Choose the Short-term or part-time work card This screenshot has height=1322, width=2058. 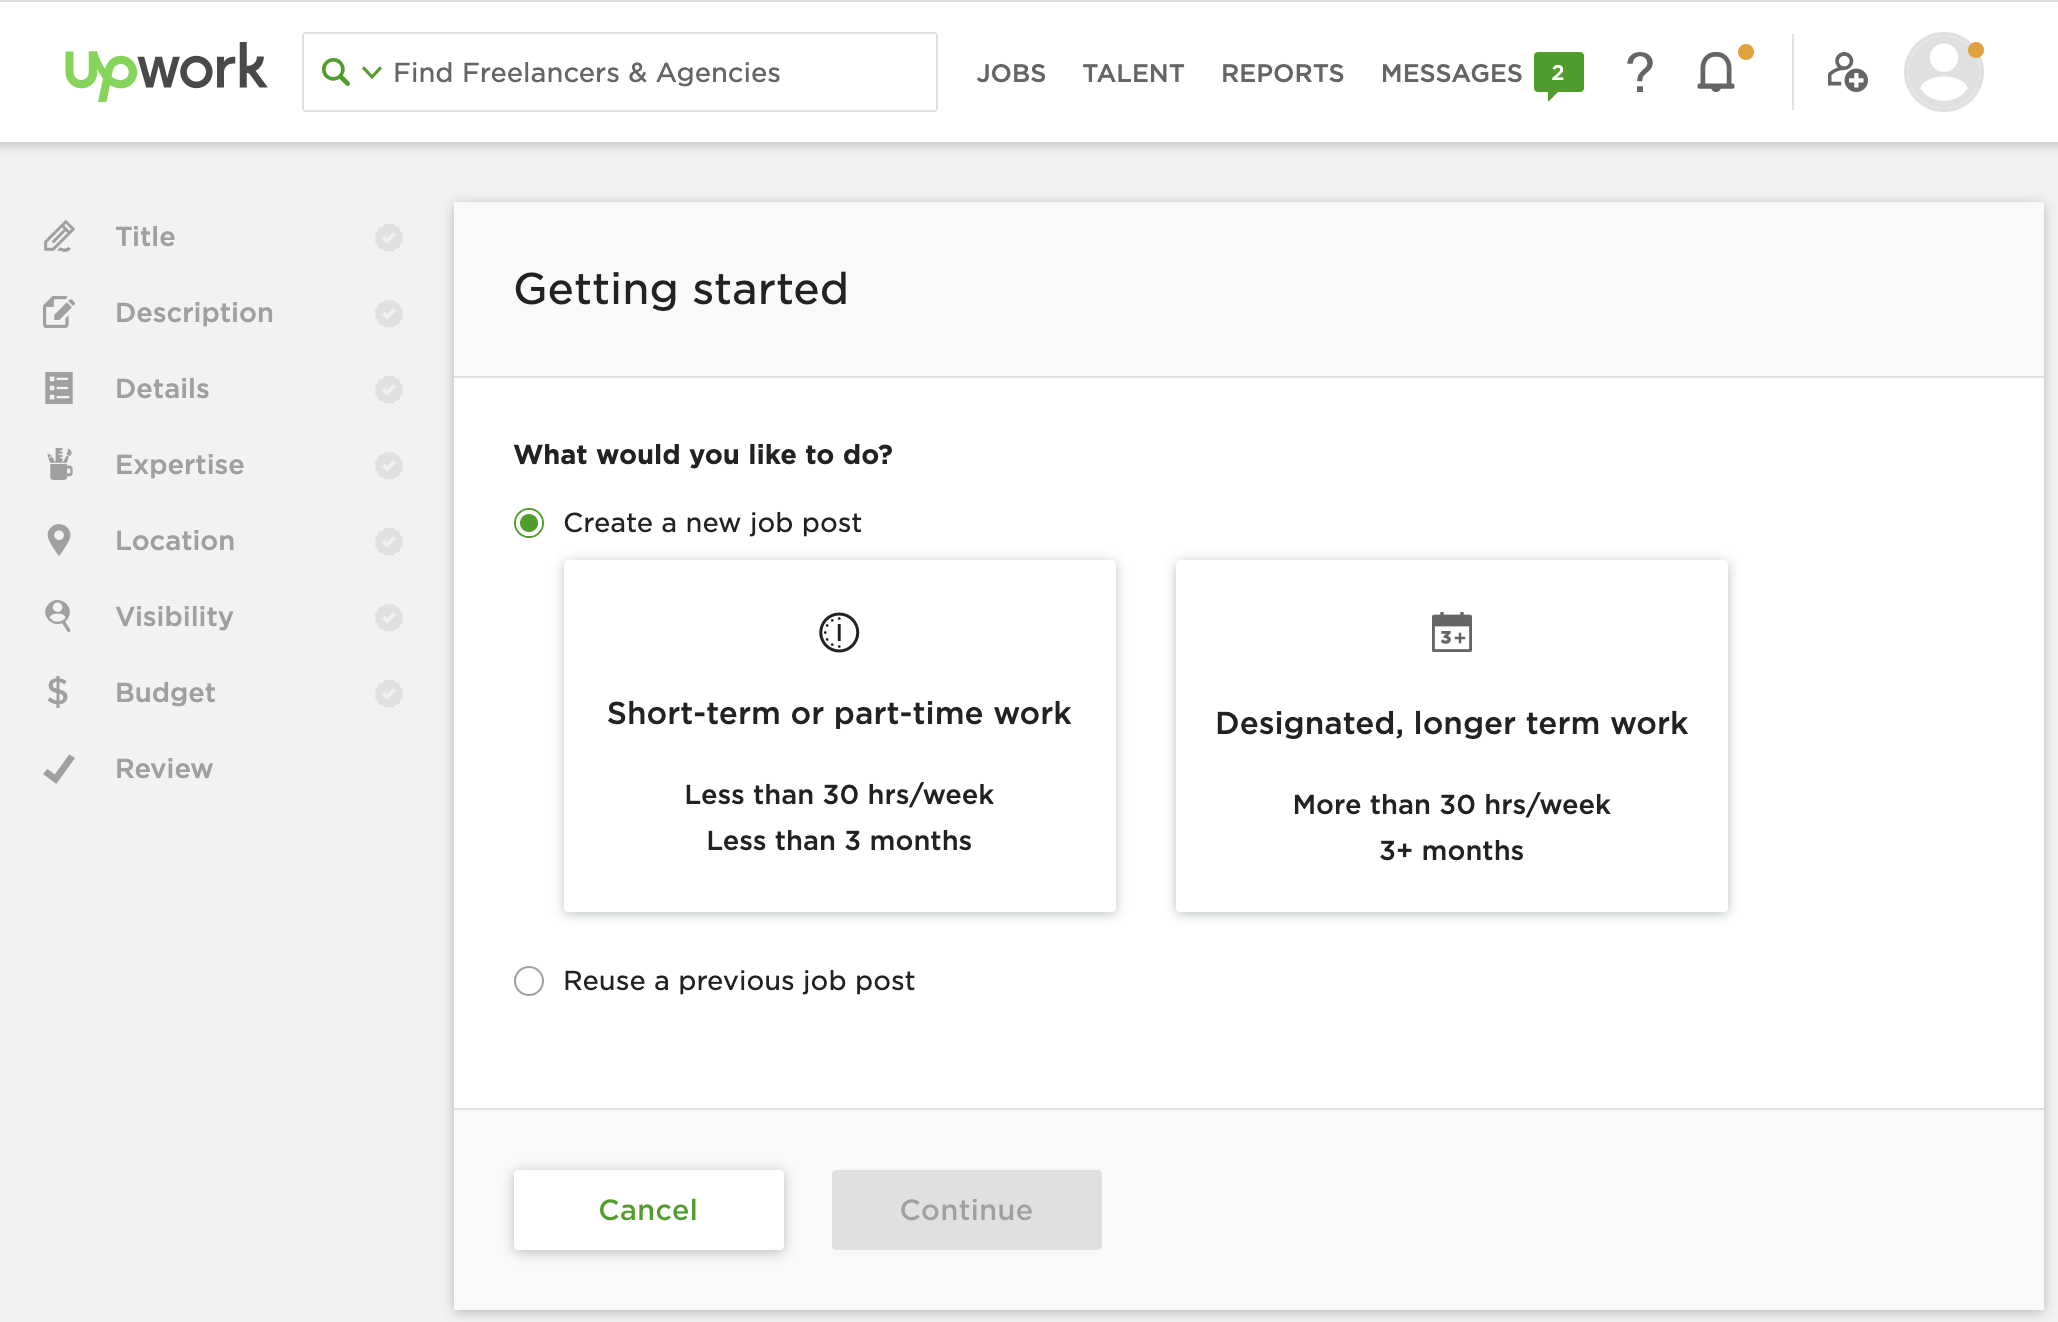pos(839,735)
